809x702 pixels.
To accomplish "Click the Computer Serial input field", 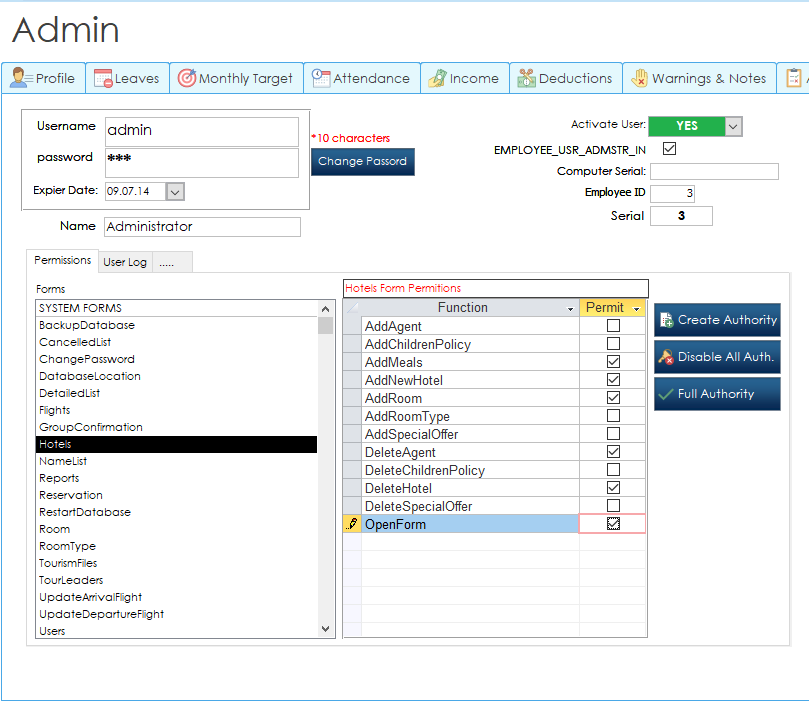I will tap(714, 171).
